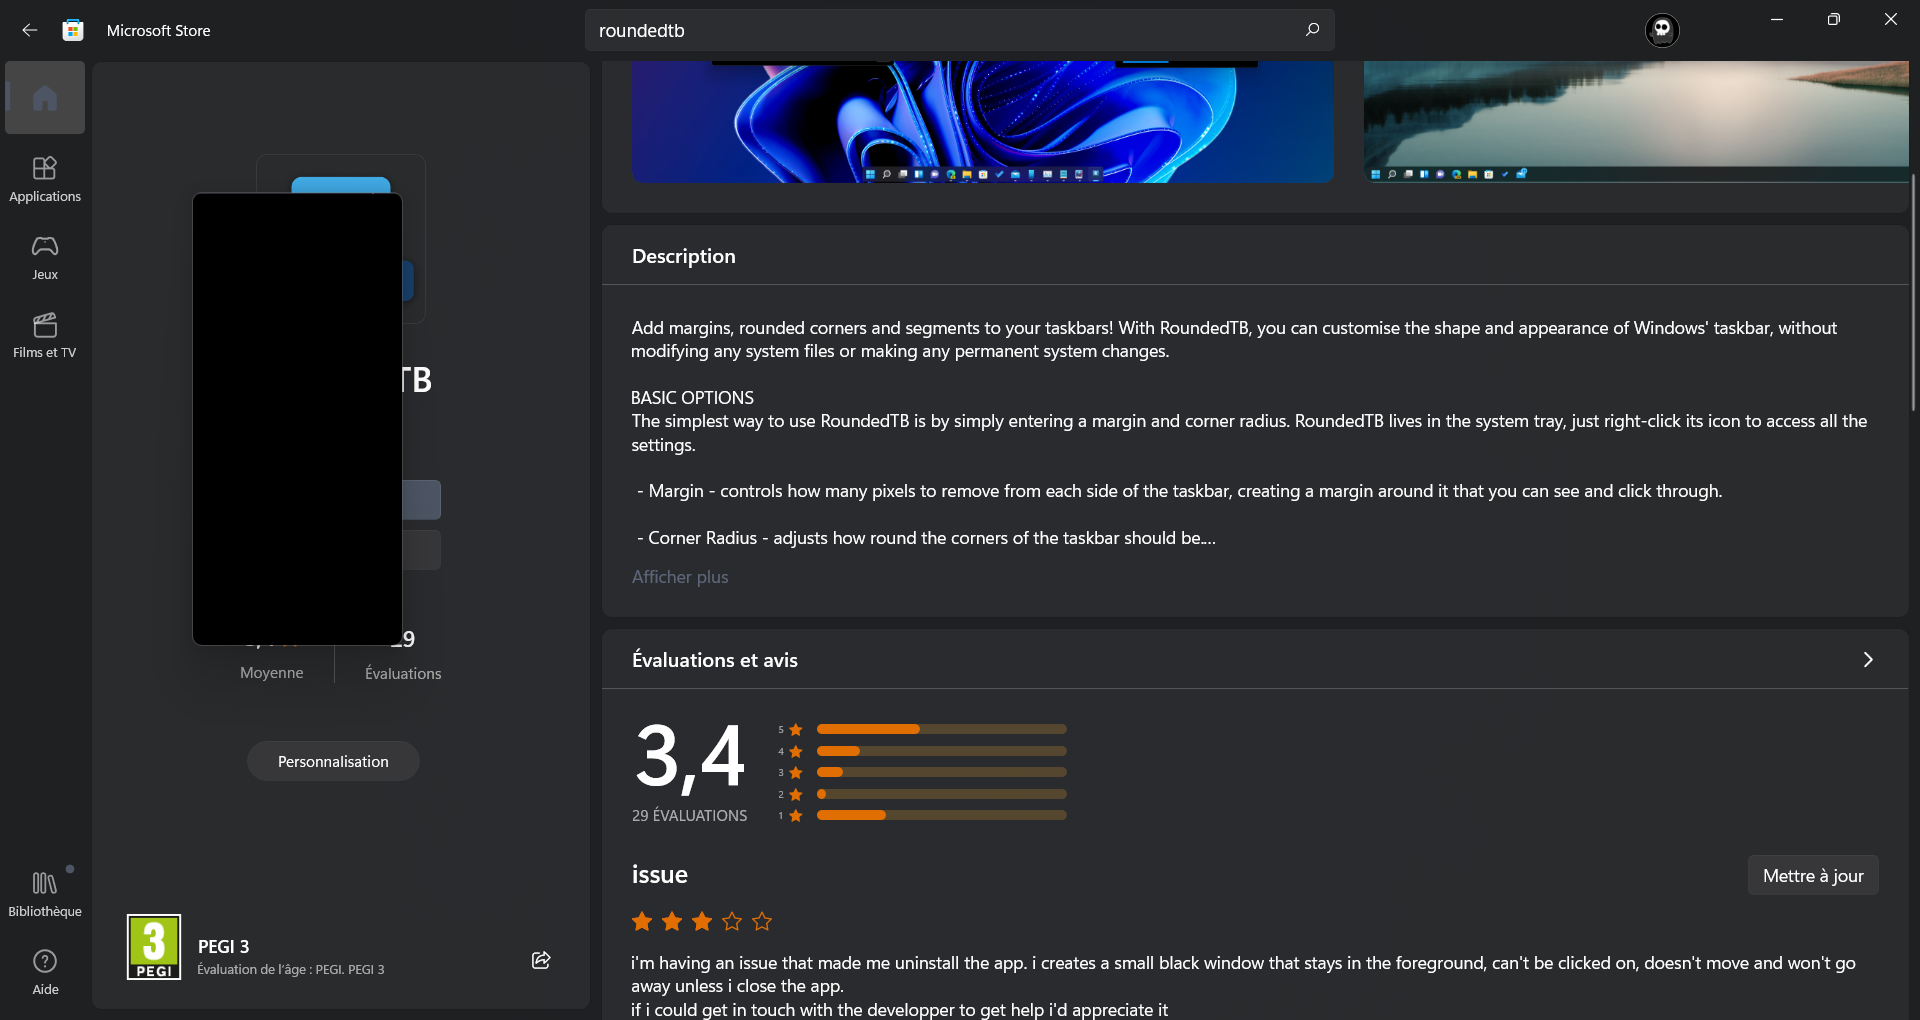Open the user profile avatar
Image resolution: width=1920 pixels, height=1020 pixels.
1662,30
